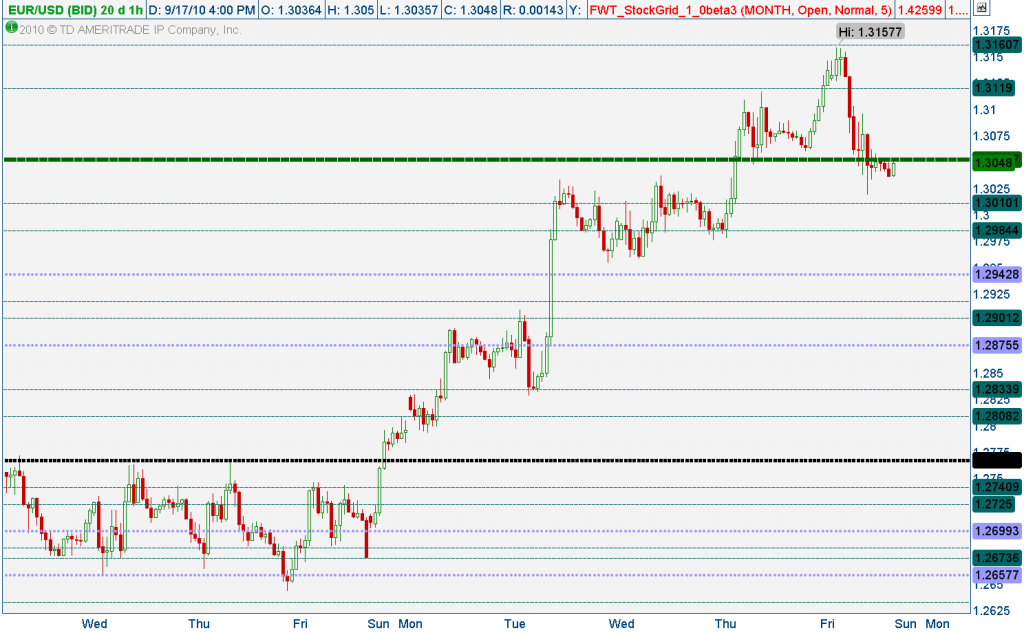This screenshot has width=1024, height=635.
Task: Click the 1.3075 price axis tick
Action: pos(991,136)
